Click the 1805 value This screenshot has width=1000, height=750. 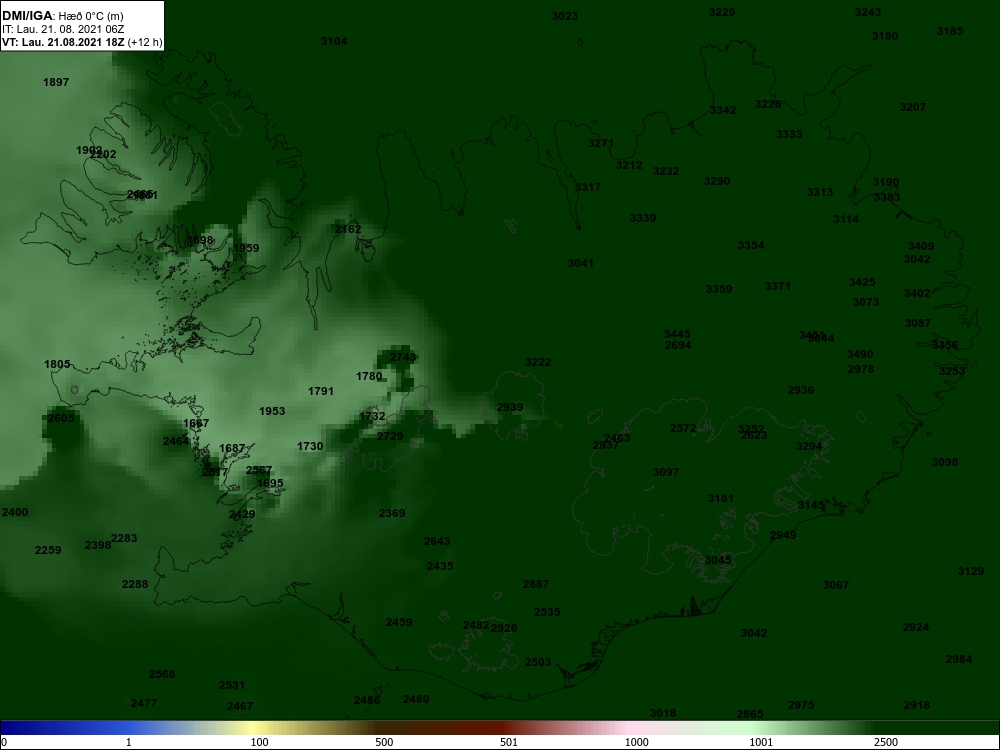[57, 364]
